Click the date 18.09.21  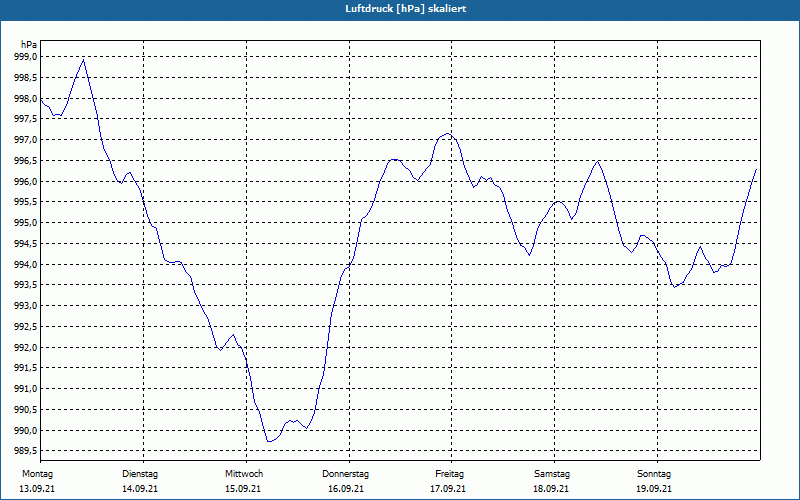point(551,489)
